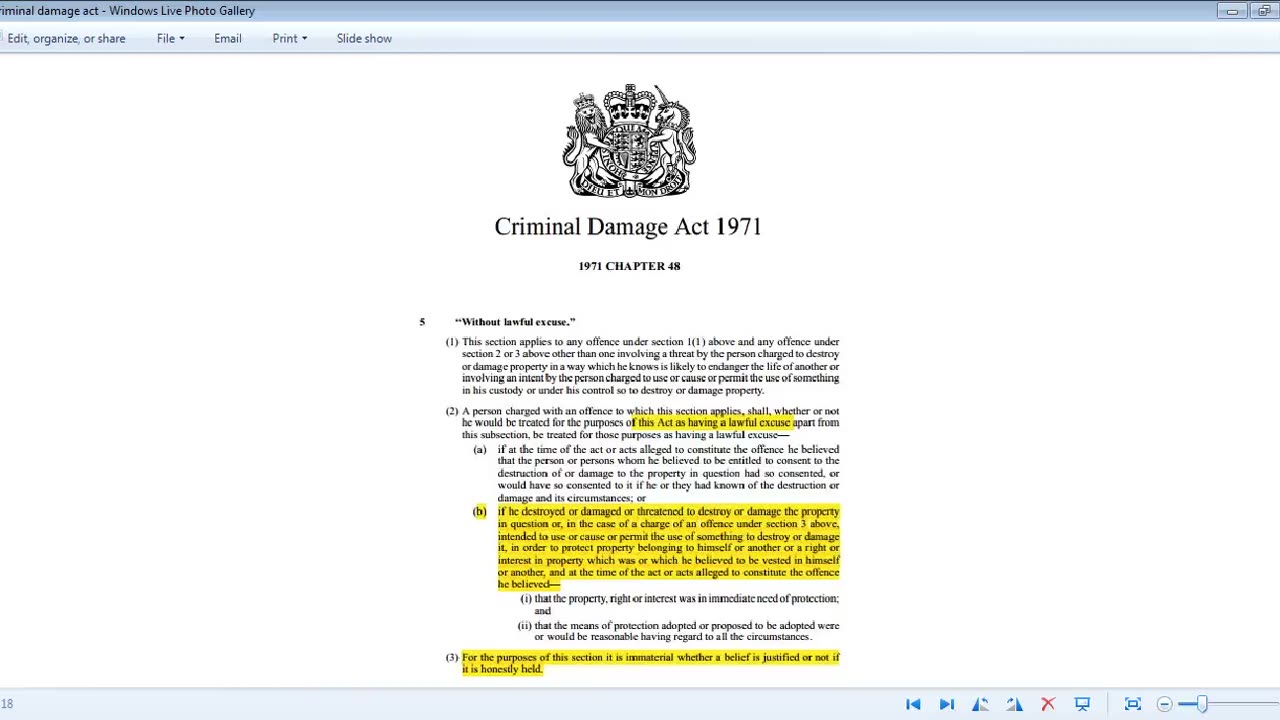Click the 'Criminal Damage Act 1971' heading

click(628, 226)
